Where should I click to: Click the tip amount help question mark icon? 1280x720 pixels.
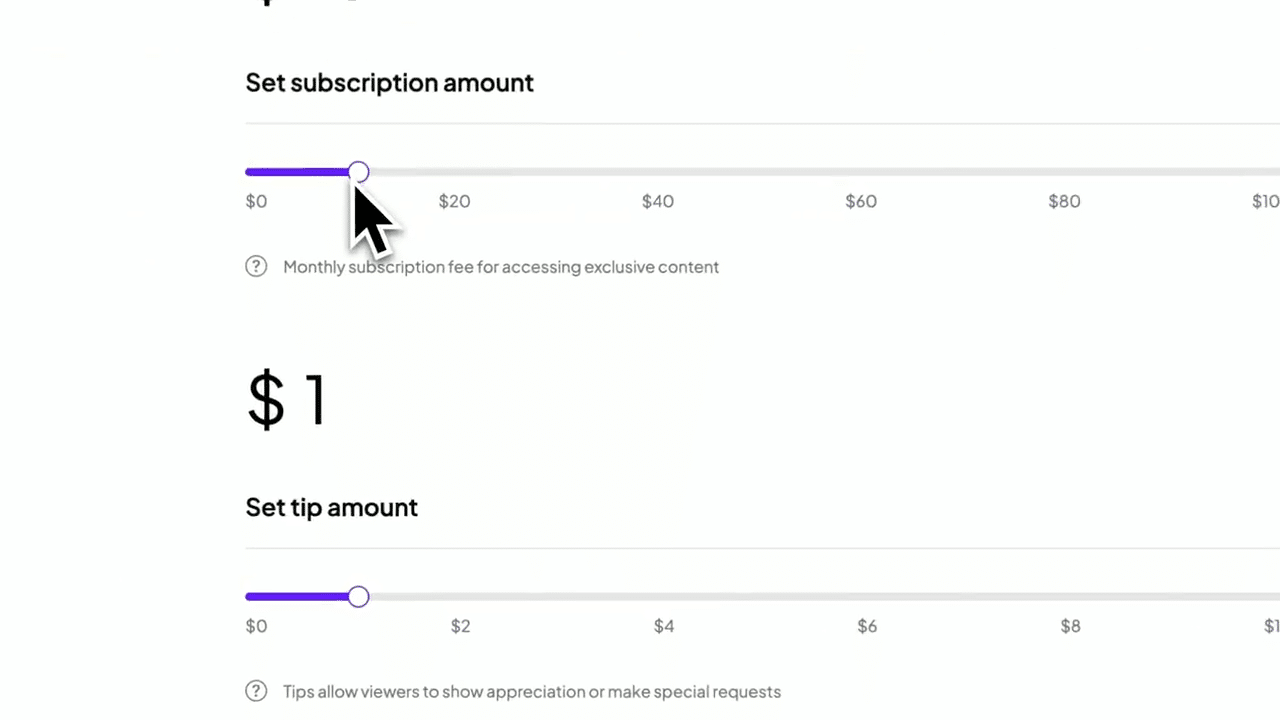[256, 691]
